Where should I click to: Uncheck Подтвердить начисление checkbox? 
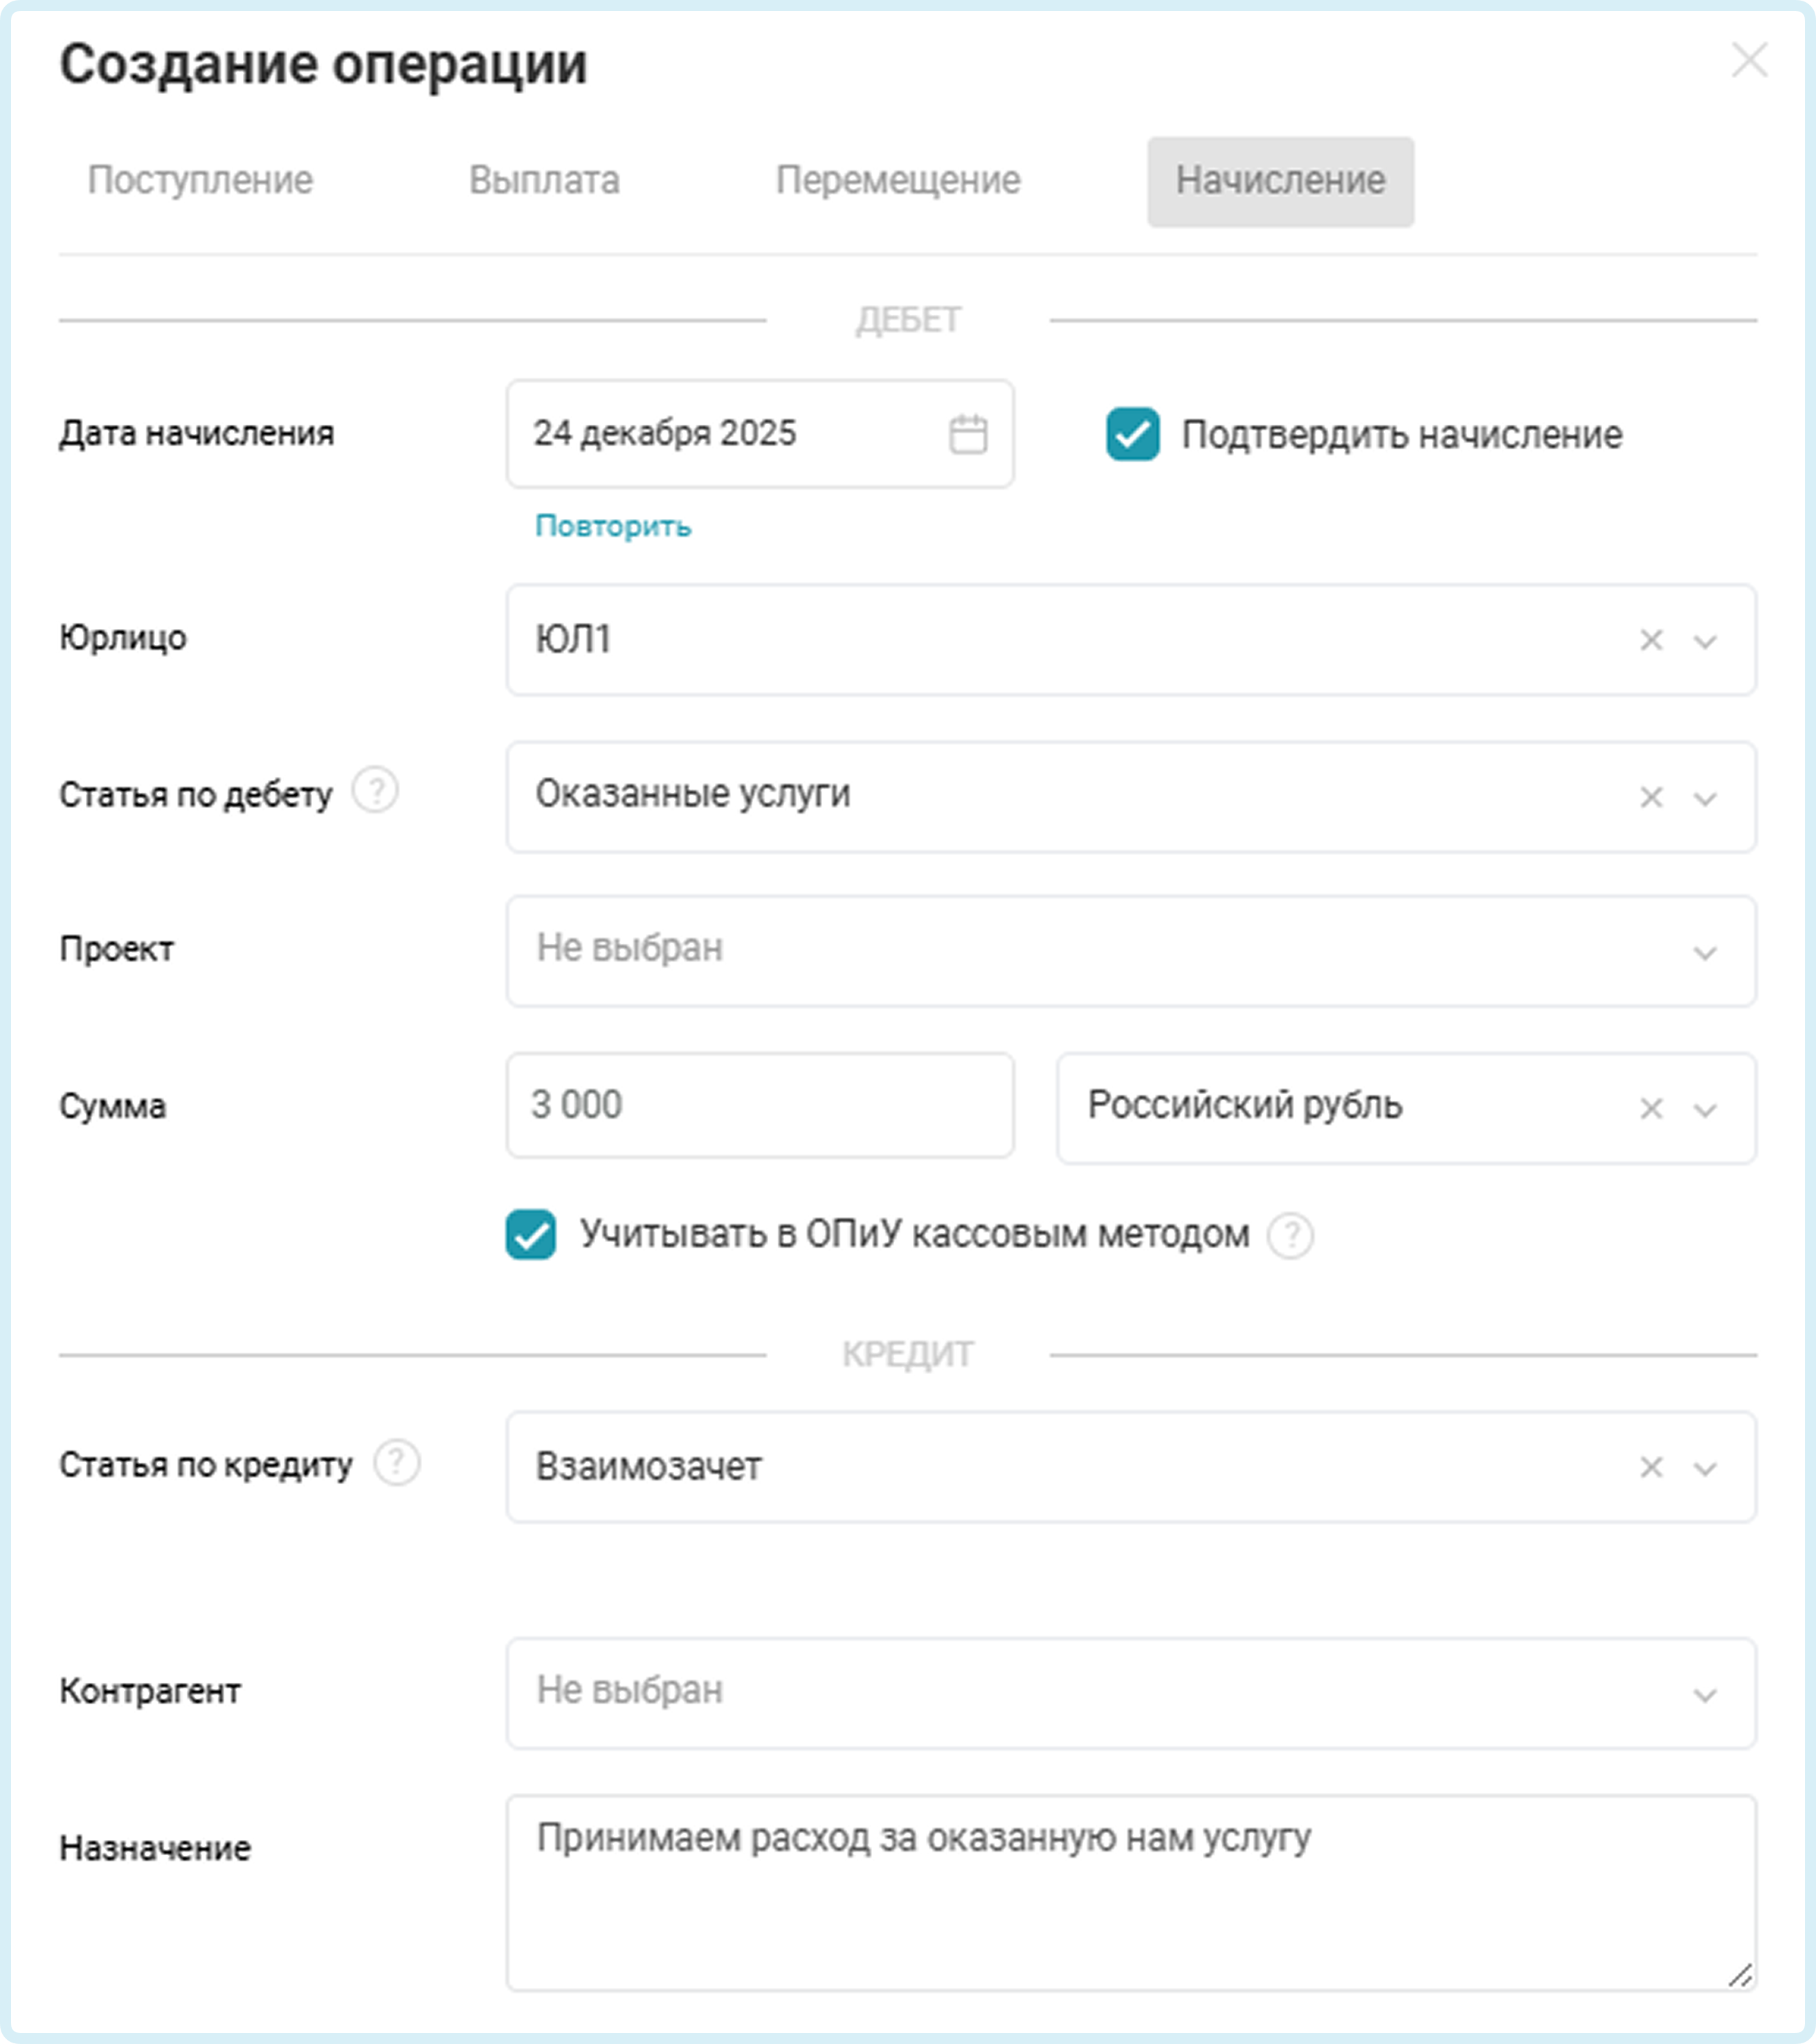click(x=1132, y=434)
